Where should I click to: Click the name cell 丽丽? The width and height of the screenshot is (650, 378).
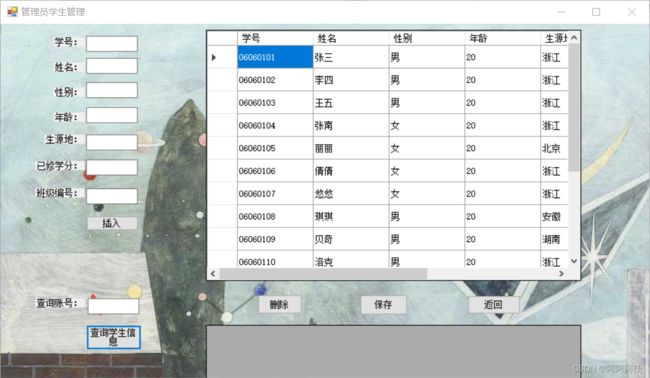coord(351,148)
